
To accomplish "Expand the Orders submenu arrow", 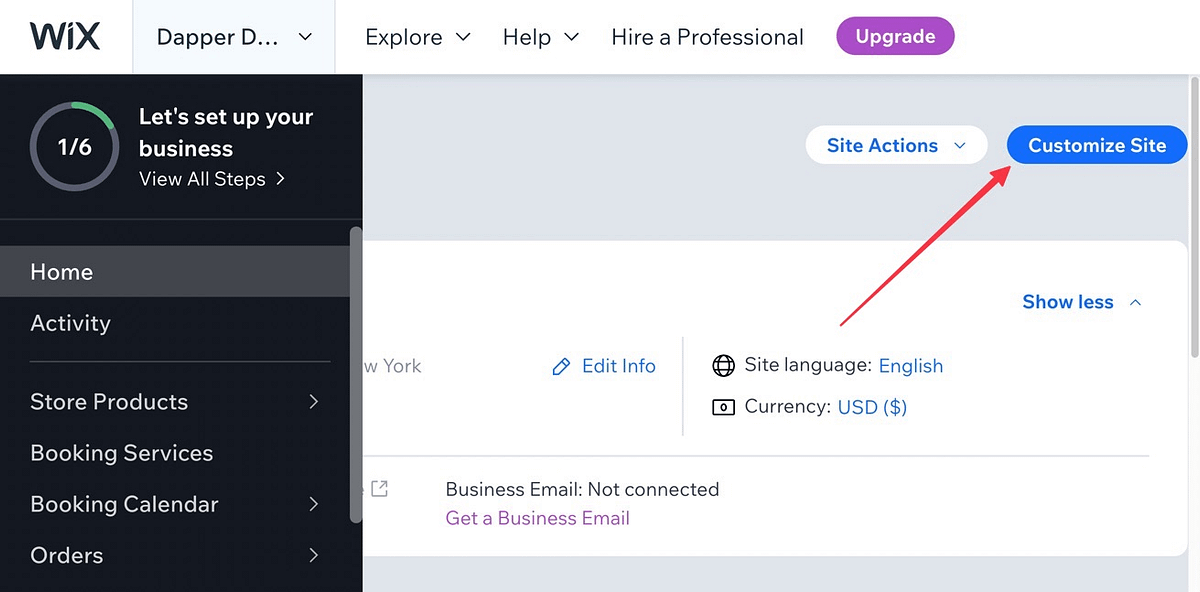I will [x=312, y=555].
